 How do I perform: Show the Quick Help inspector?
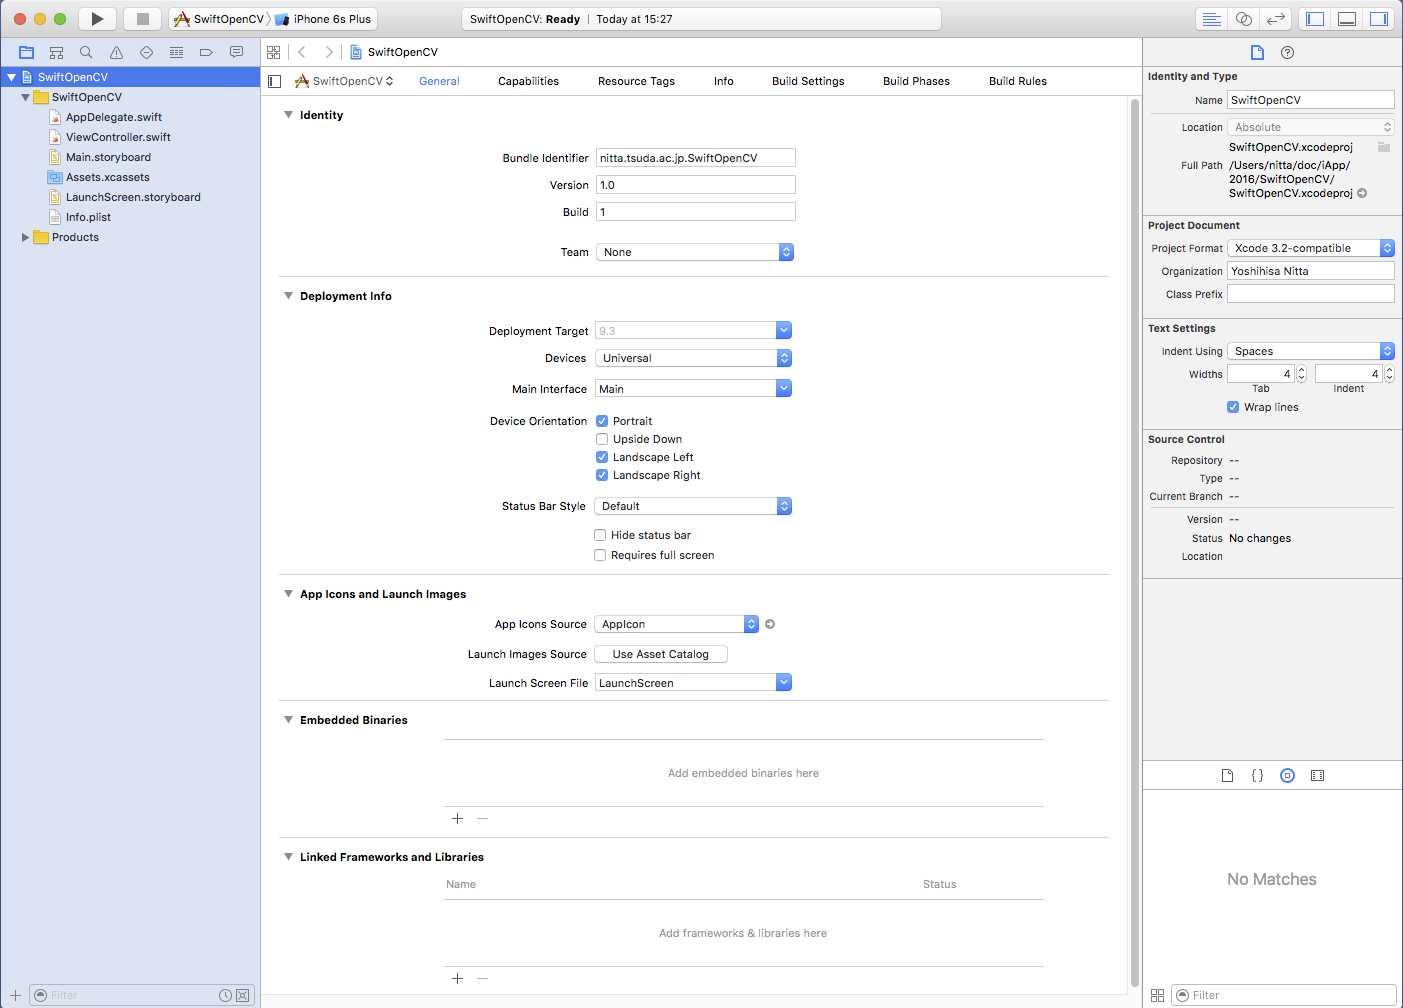click(x=1287, y=52)
